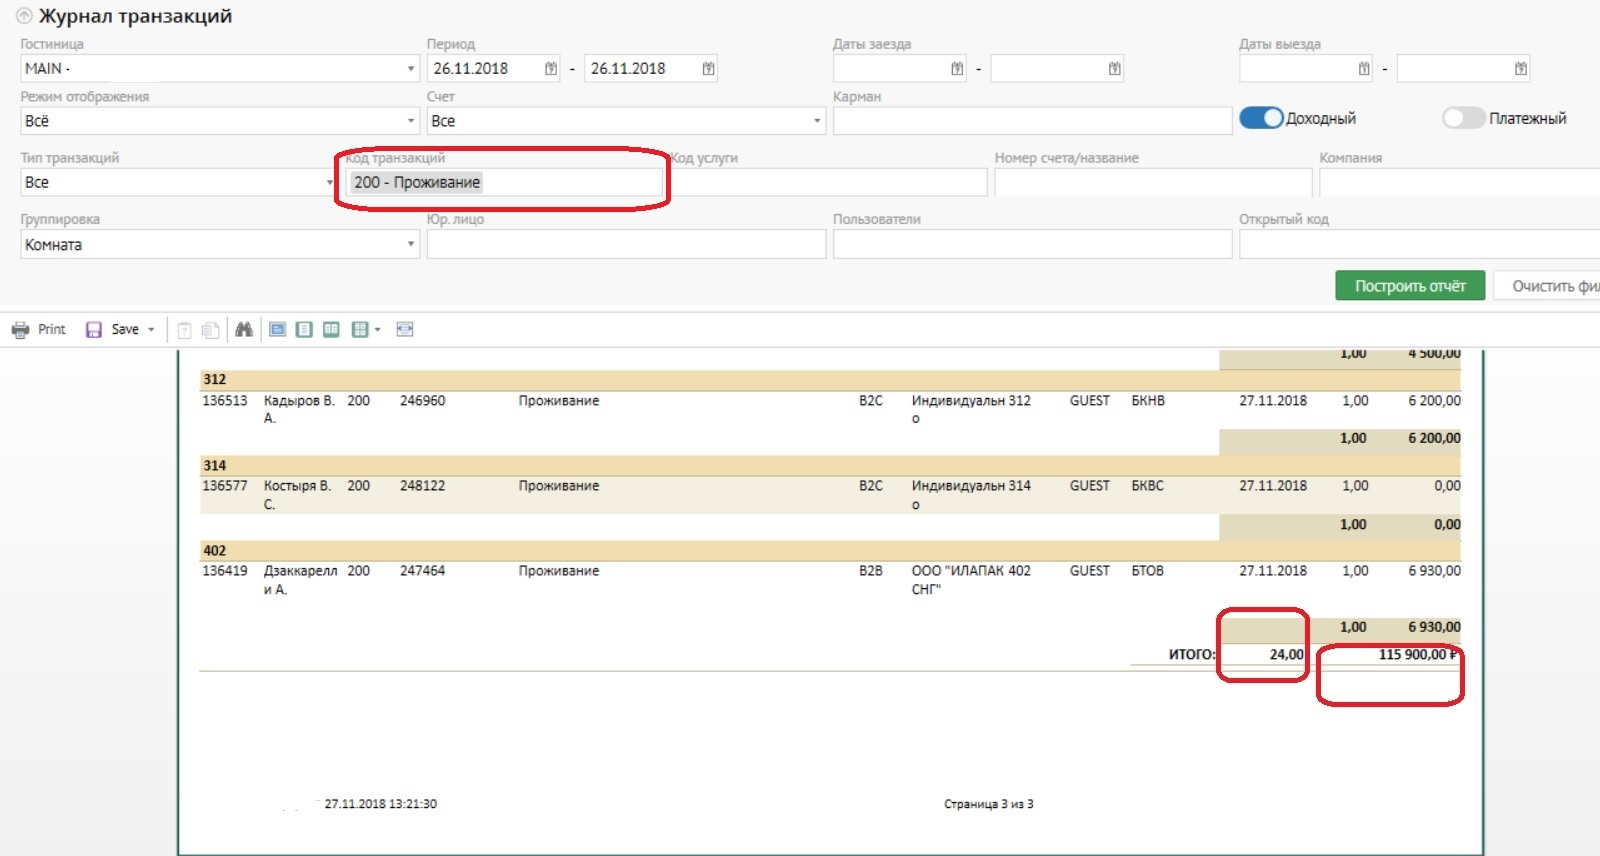
Task: Open Save format dropdown arrow
Action: click(152, 330)
